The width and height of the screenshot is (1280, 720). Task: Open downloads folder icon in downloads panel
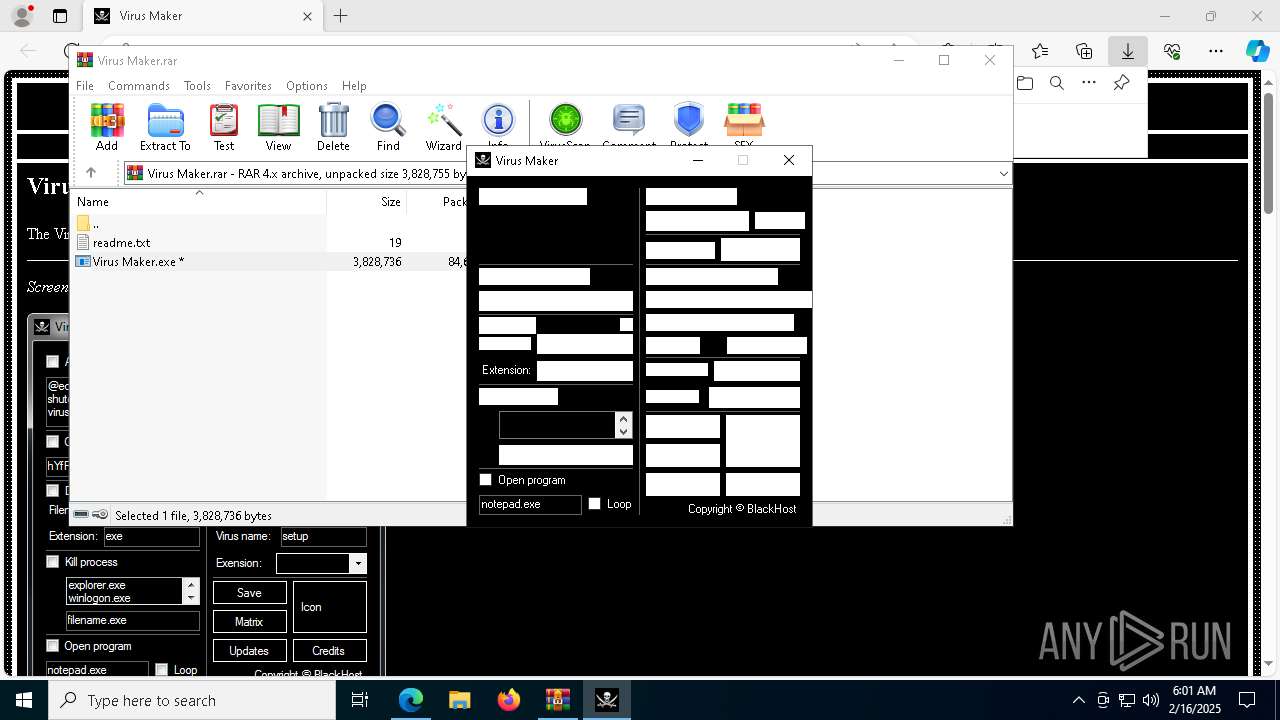[x=1025, y=83]
